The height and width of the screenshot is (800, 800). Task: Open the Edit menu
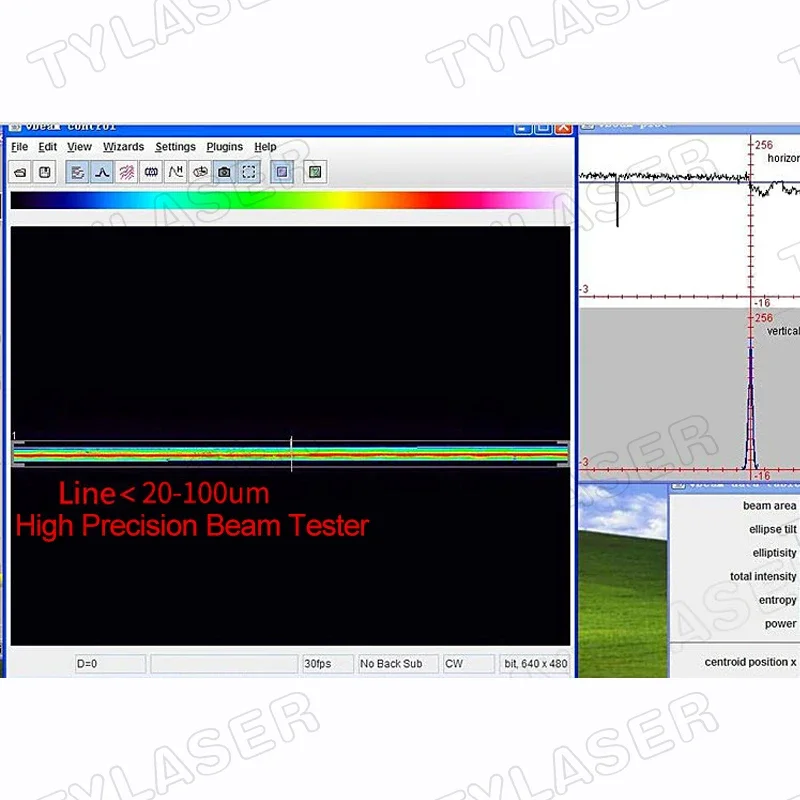[47, 147]
